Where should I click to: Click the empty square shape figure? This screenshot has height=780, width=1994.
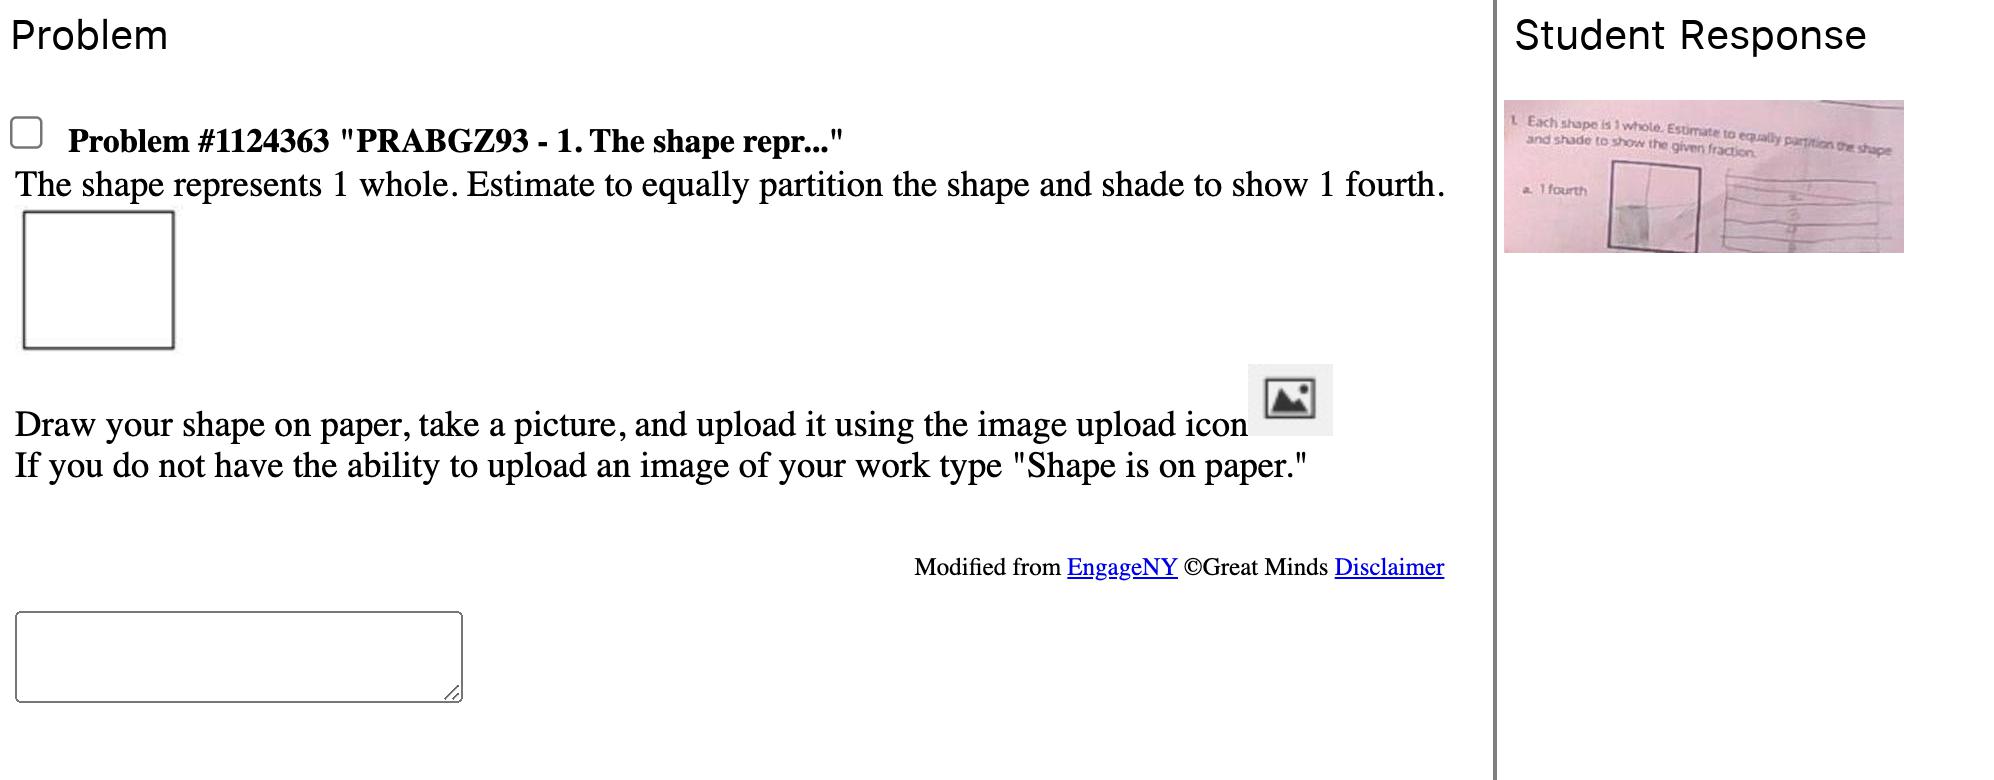click(x=98, y=280)
